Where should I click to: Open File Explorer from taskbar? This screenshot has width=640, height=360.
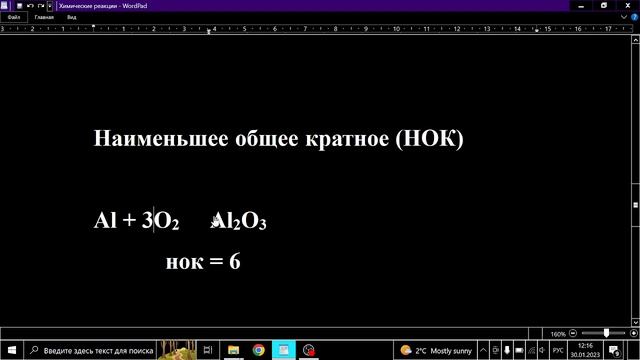point(233,350)
